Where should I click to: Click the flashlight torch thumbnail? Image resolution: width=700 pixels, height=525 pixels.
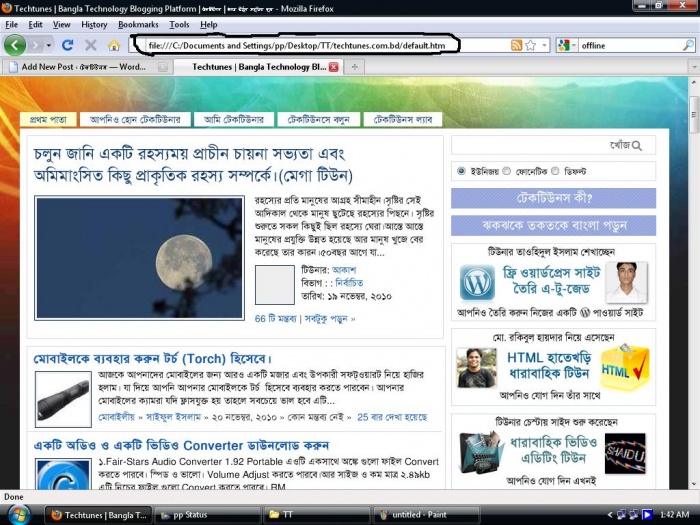point(63,400)
